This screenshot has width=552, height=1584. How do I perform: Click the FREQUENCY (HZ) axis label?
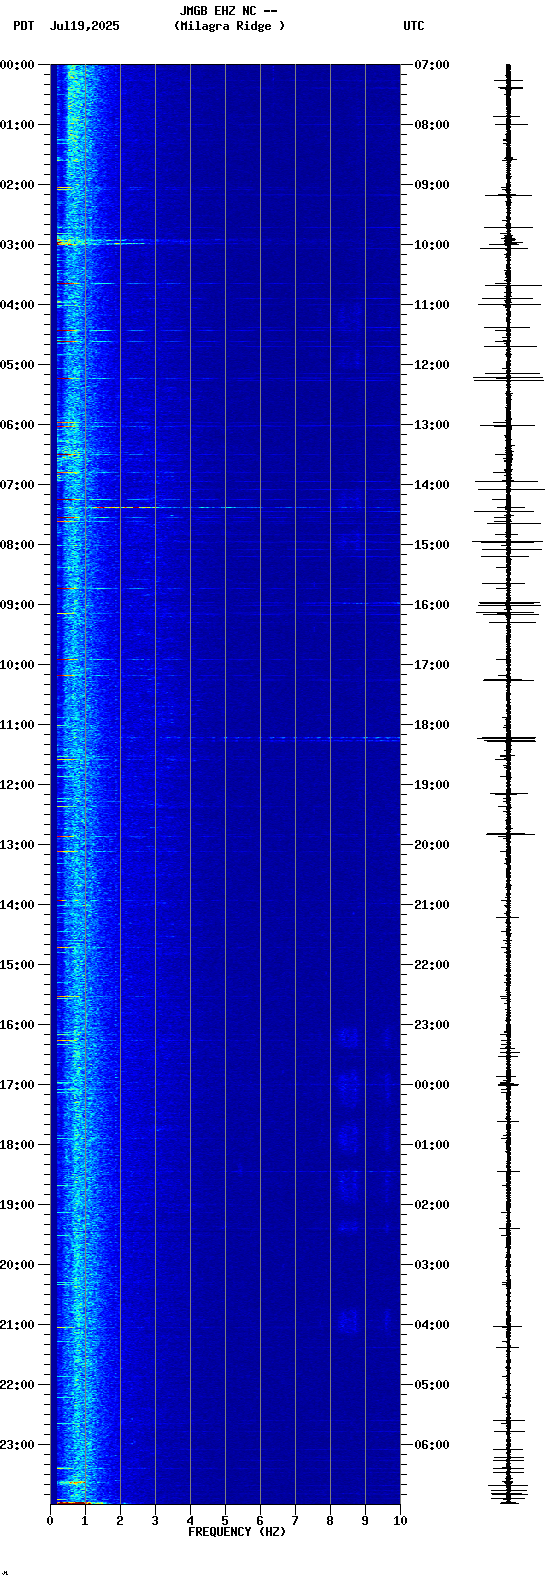click(x=237, y=1532)
